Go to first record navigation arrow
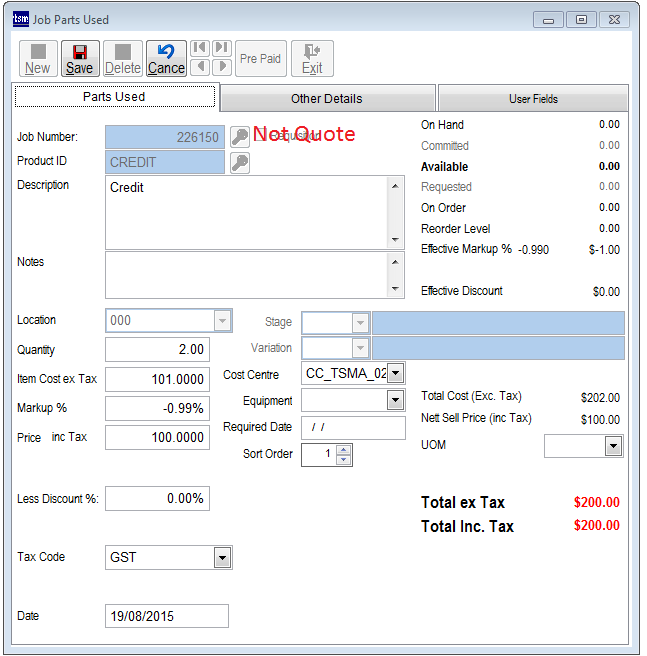 pyautogui.click(x=199, y=48)
